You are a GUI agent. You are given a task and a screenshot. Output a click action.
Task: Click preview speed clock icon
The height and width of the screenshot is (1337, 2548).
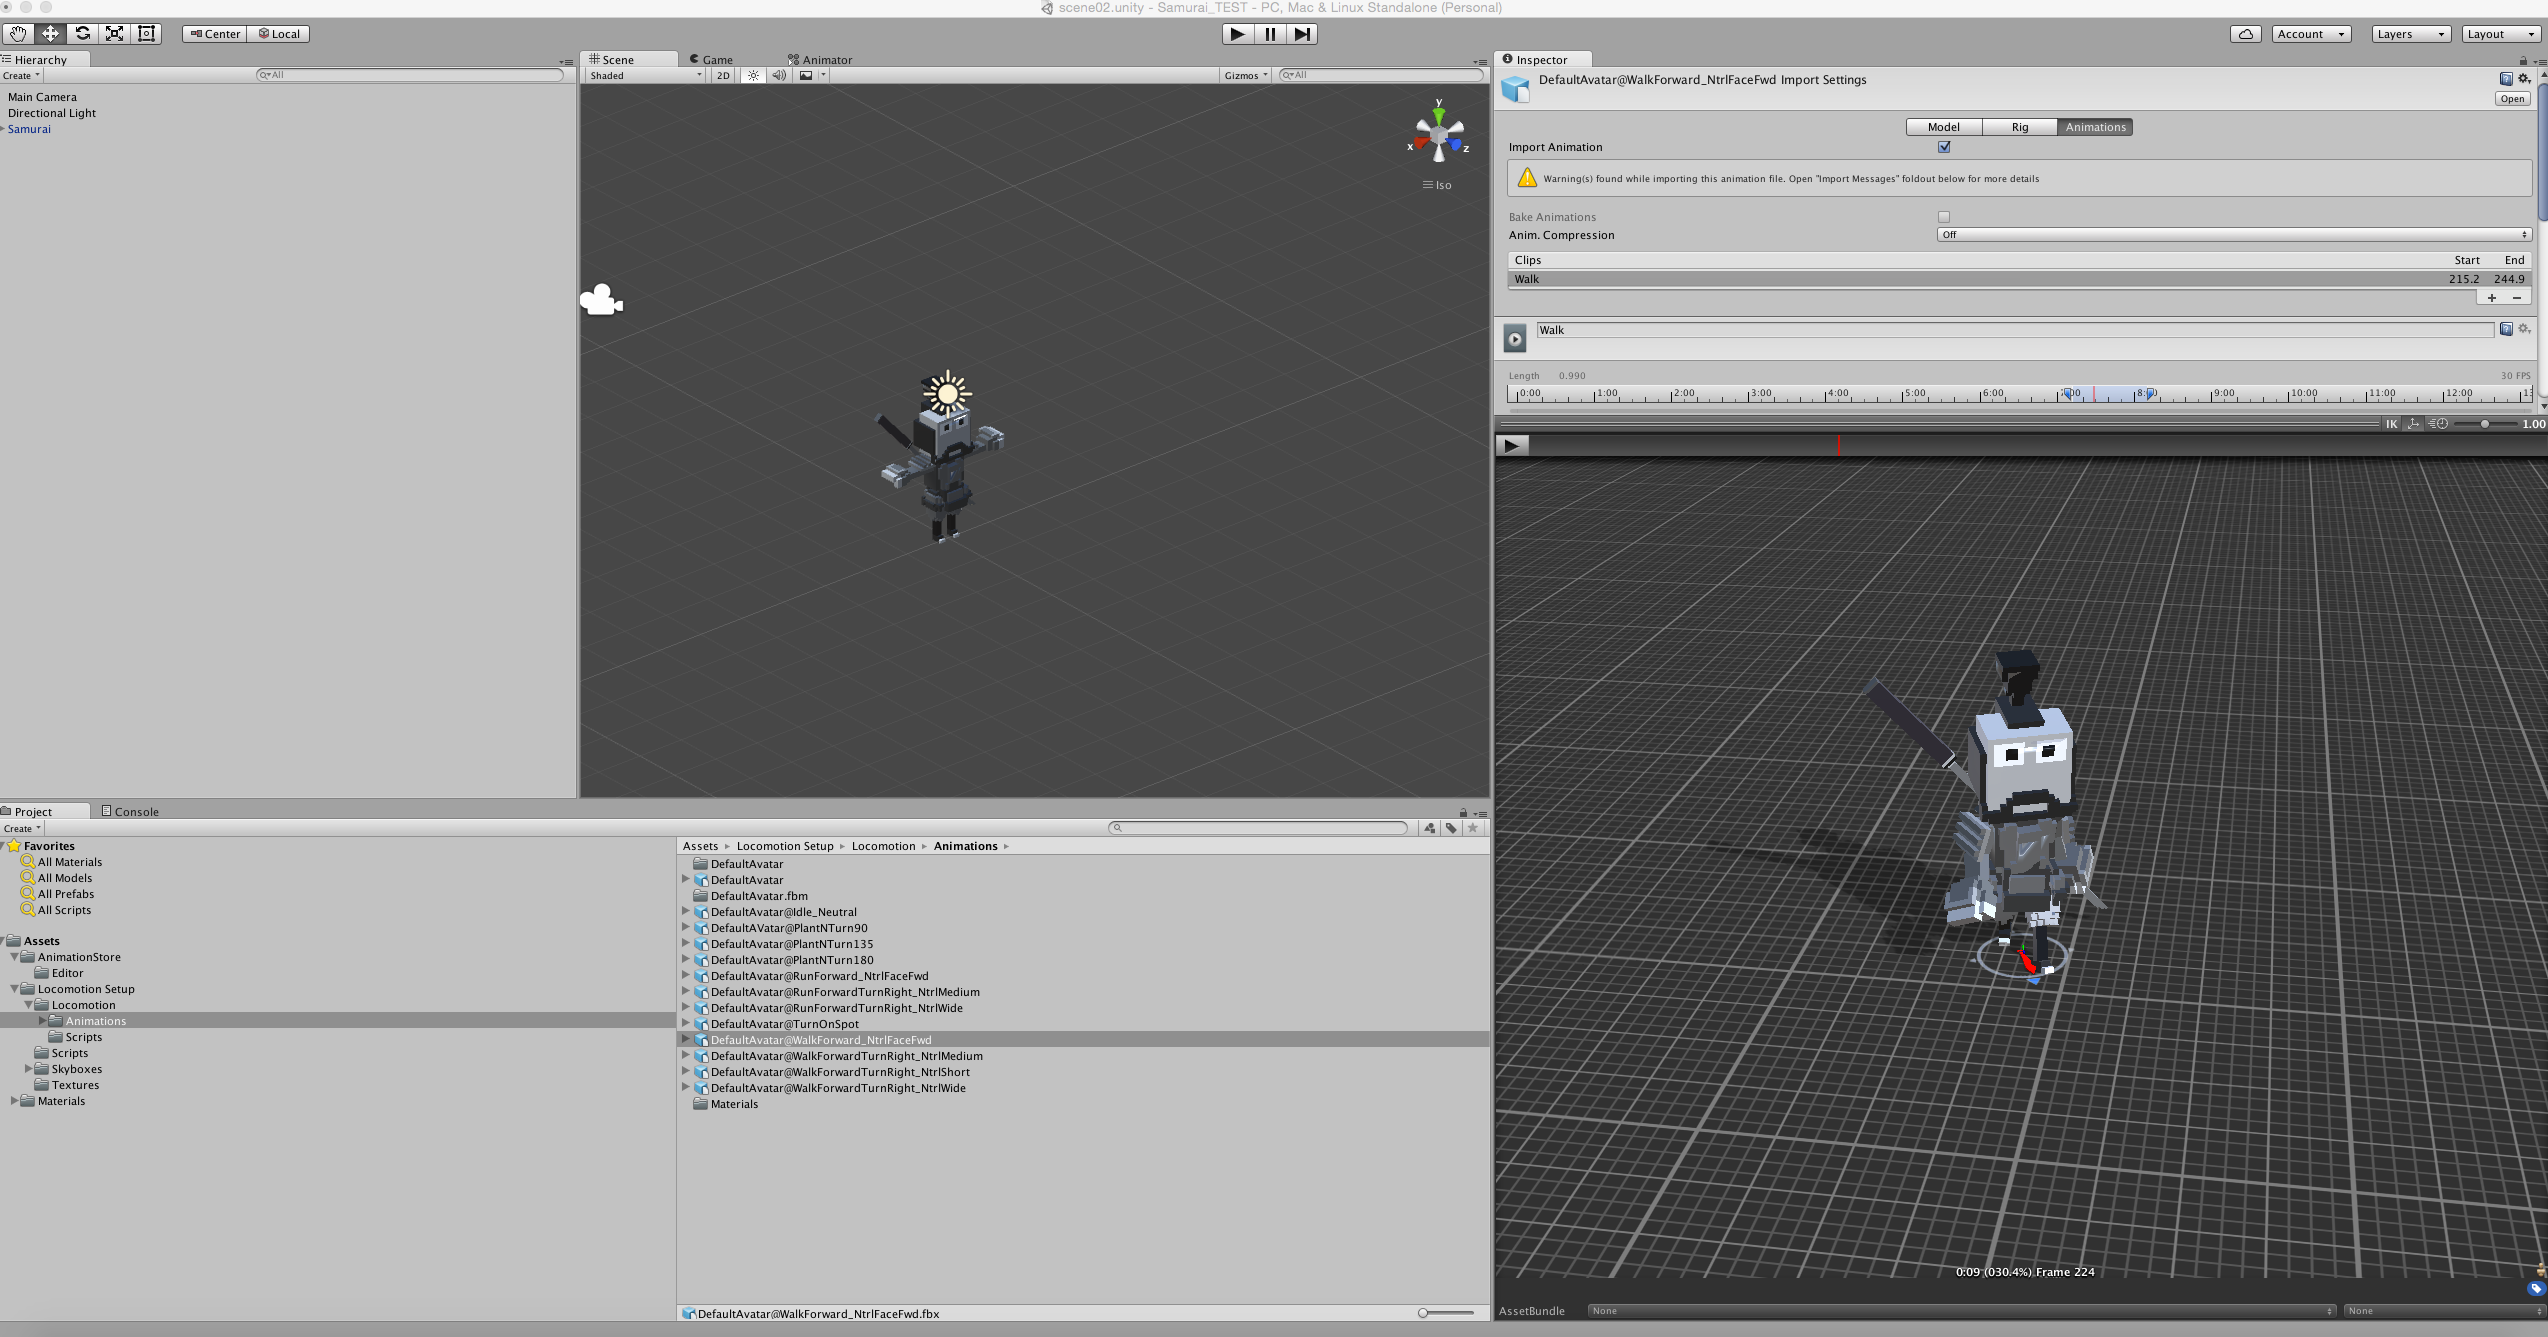point(2439,424)
